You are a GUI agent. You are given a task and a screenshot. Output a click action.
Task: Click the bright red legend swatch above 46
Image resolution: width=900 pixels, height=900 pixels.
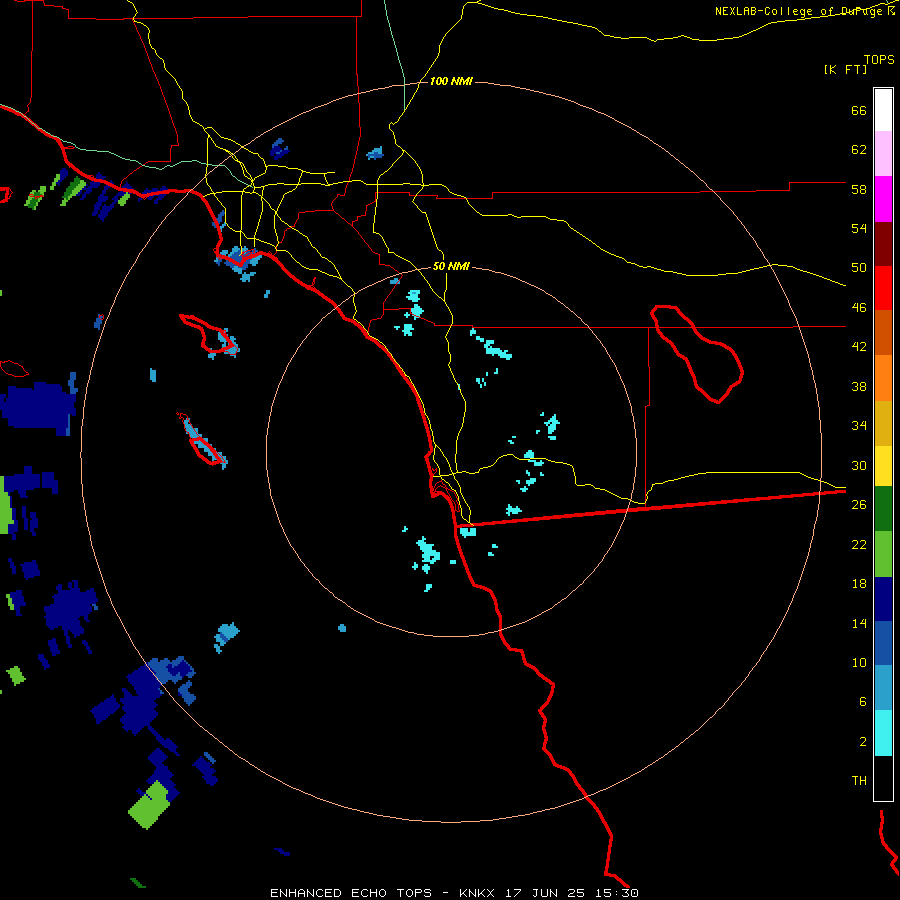[883, 288]
